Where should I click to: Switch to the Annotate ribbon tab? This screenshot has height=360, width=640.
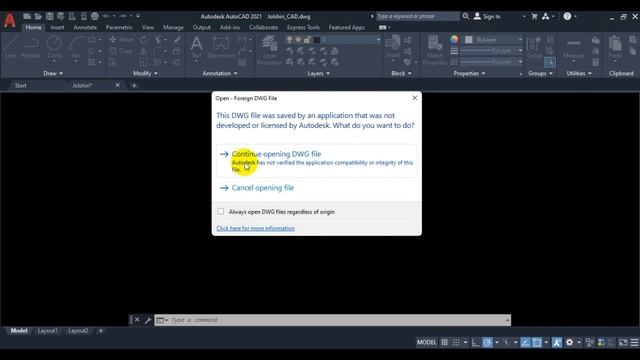tap(85, 27)
